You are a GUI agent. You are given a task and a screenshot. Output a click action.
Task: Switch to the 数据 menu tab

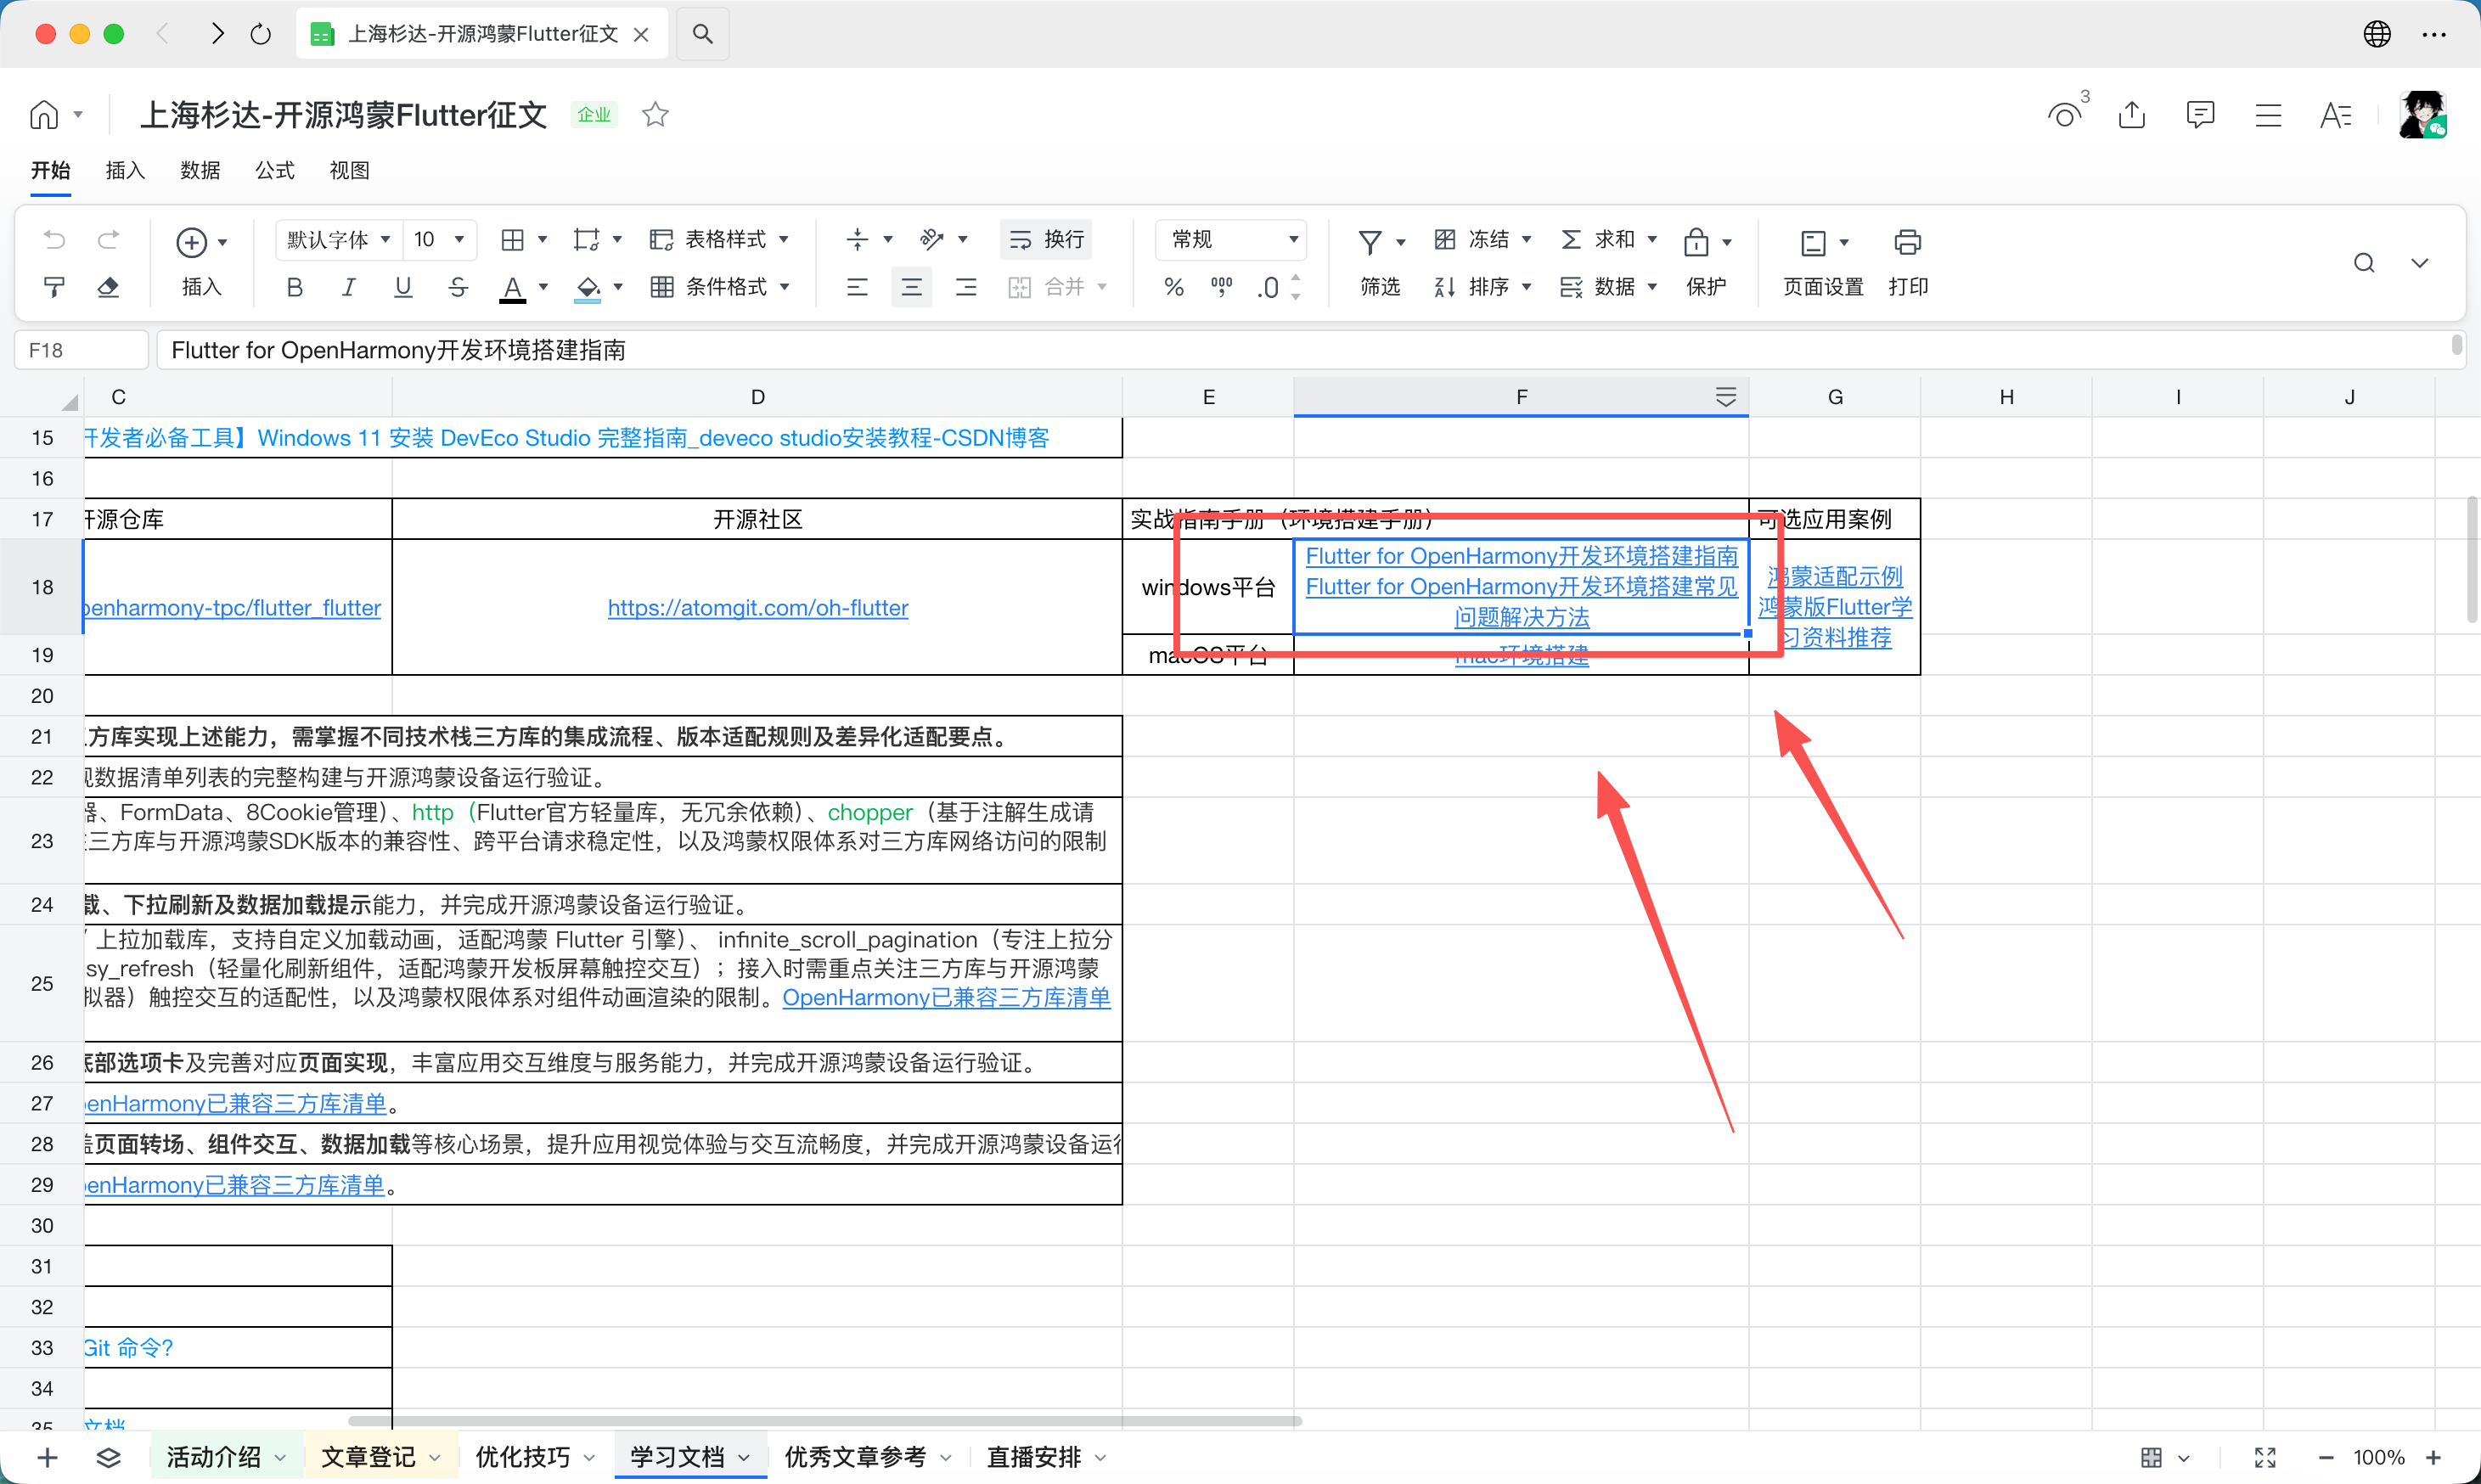tap(200, 171)
